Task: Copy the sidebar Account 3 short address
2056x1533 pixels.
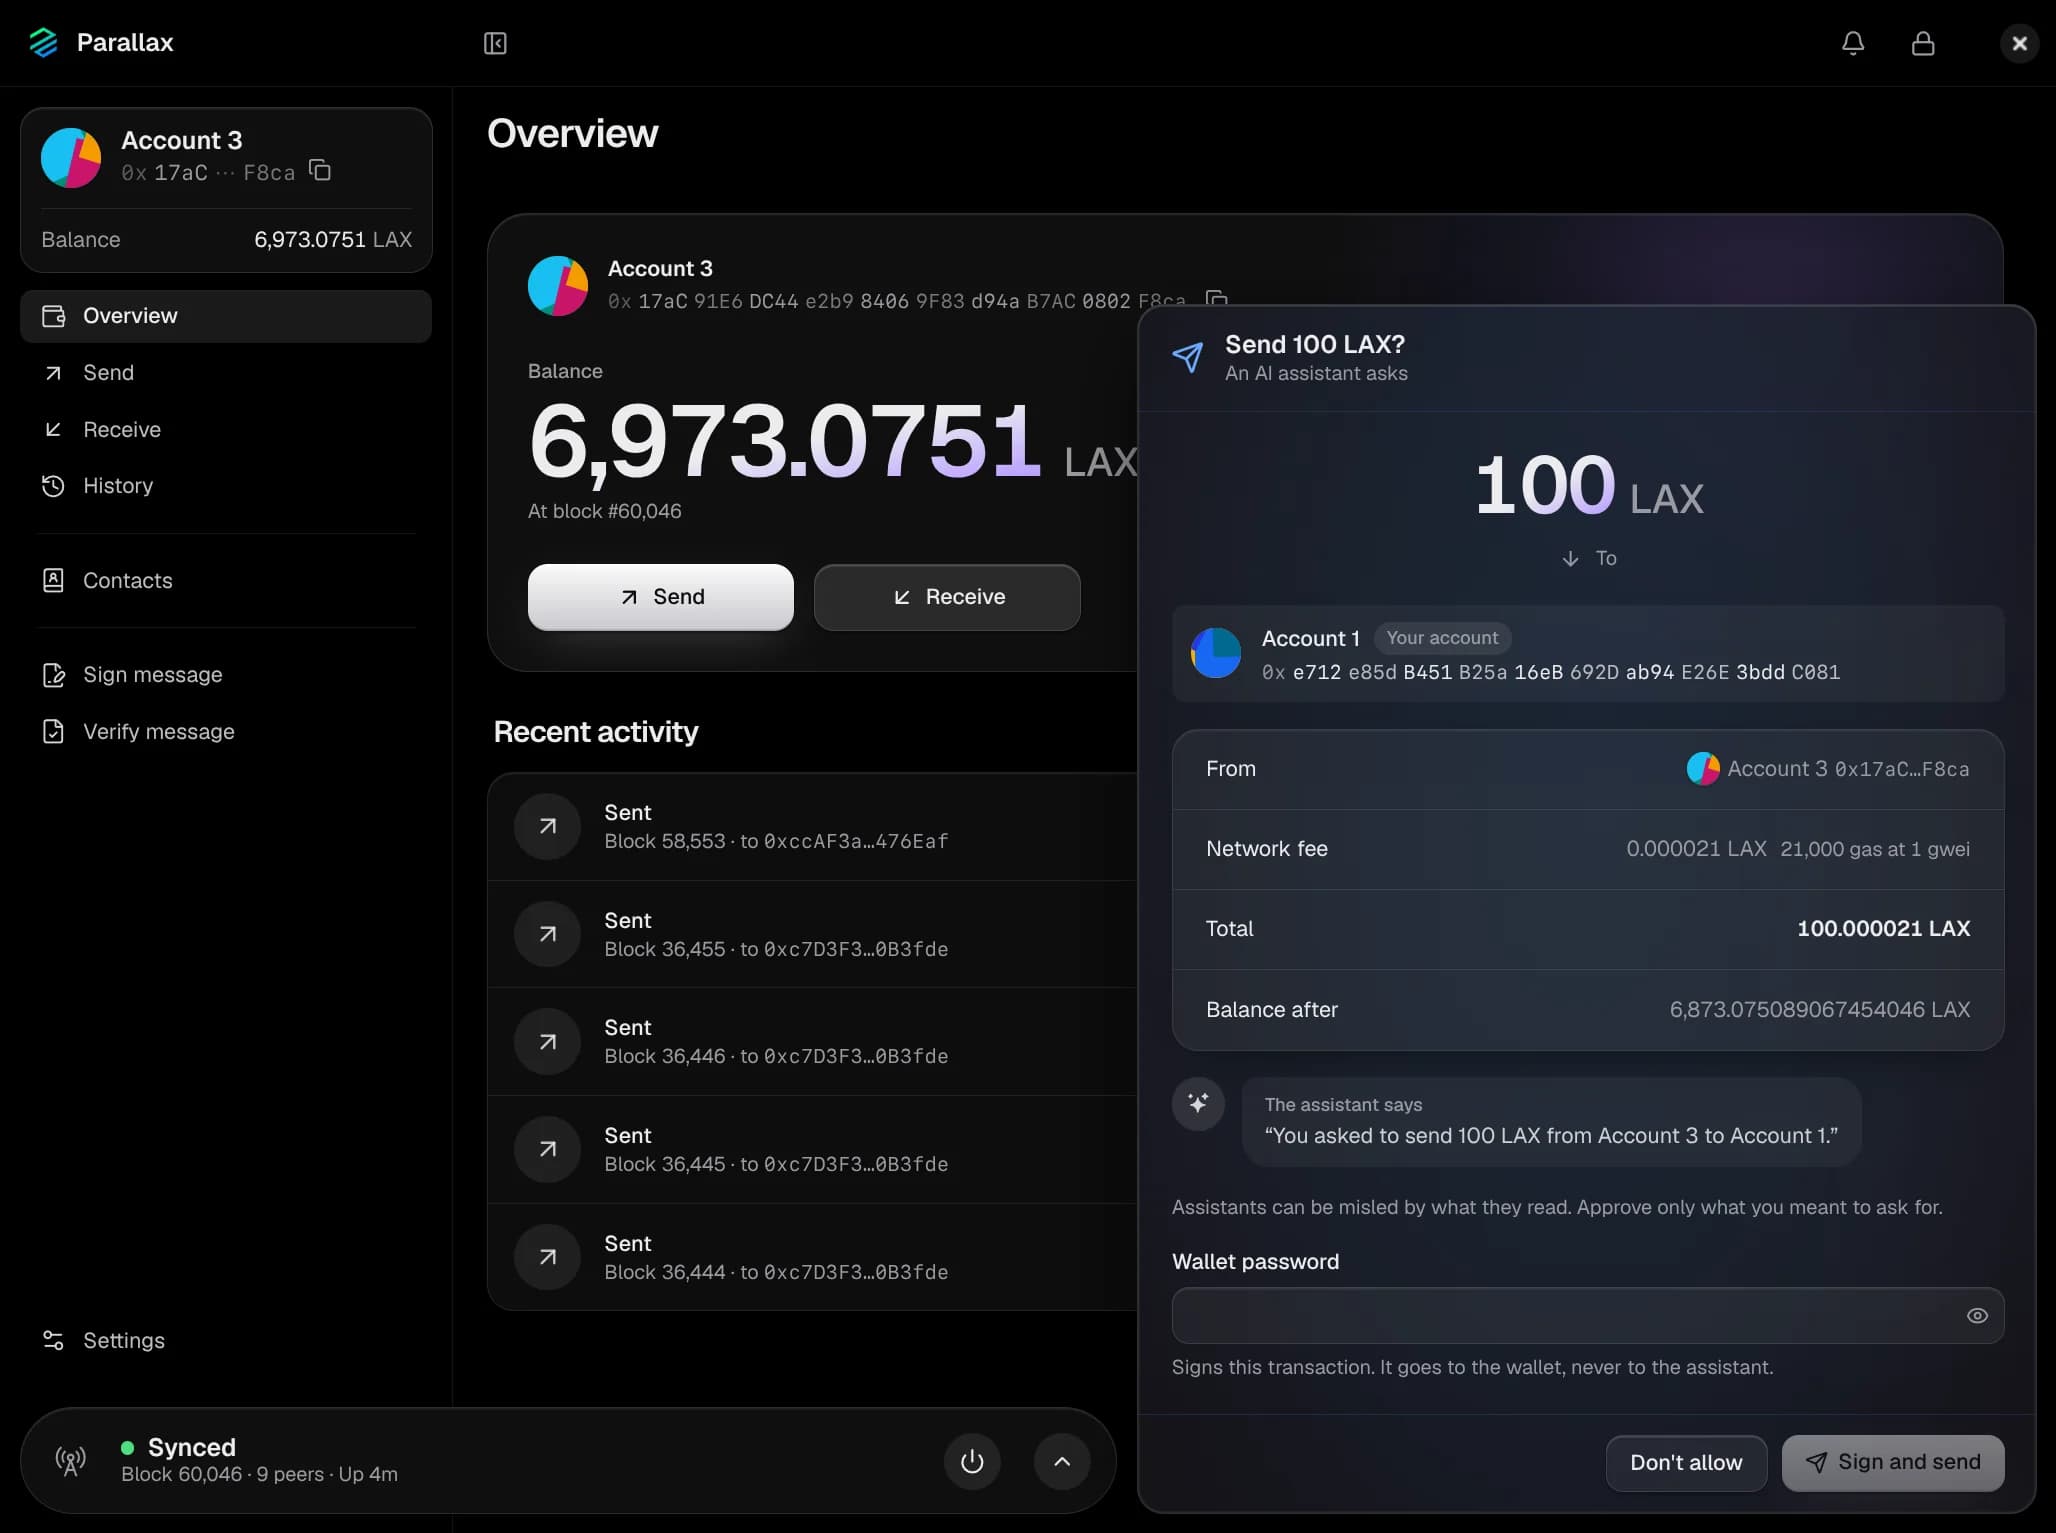Action: 320,171
